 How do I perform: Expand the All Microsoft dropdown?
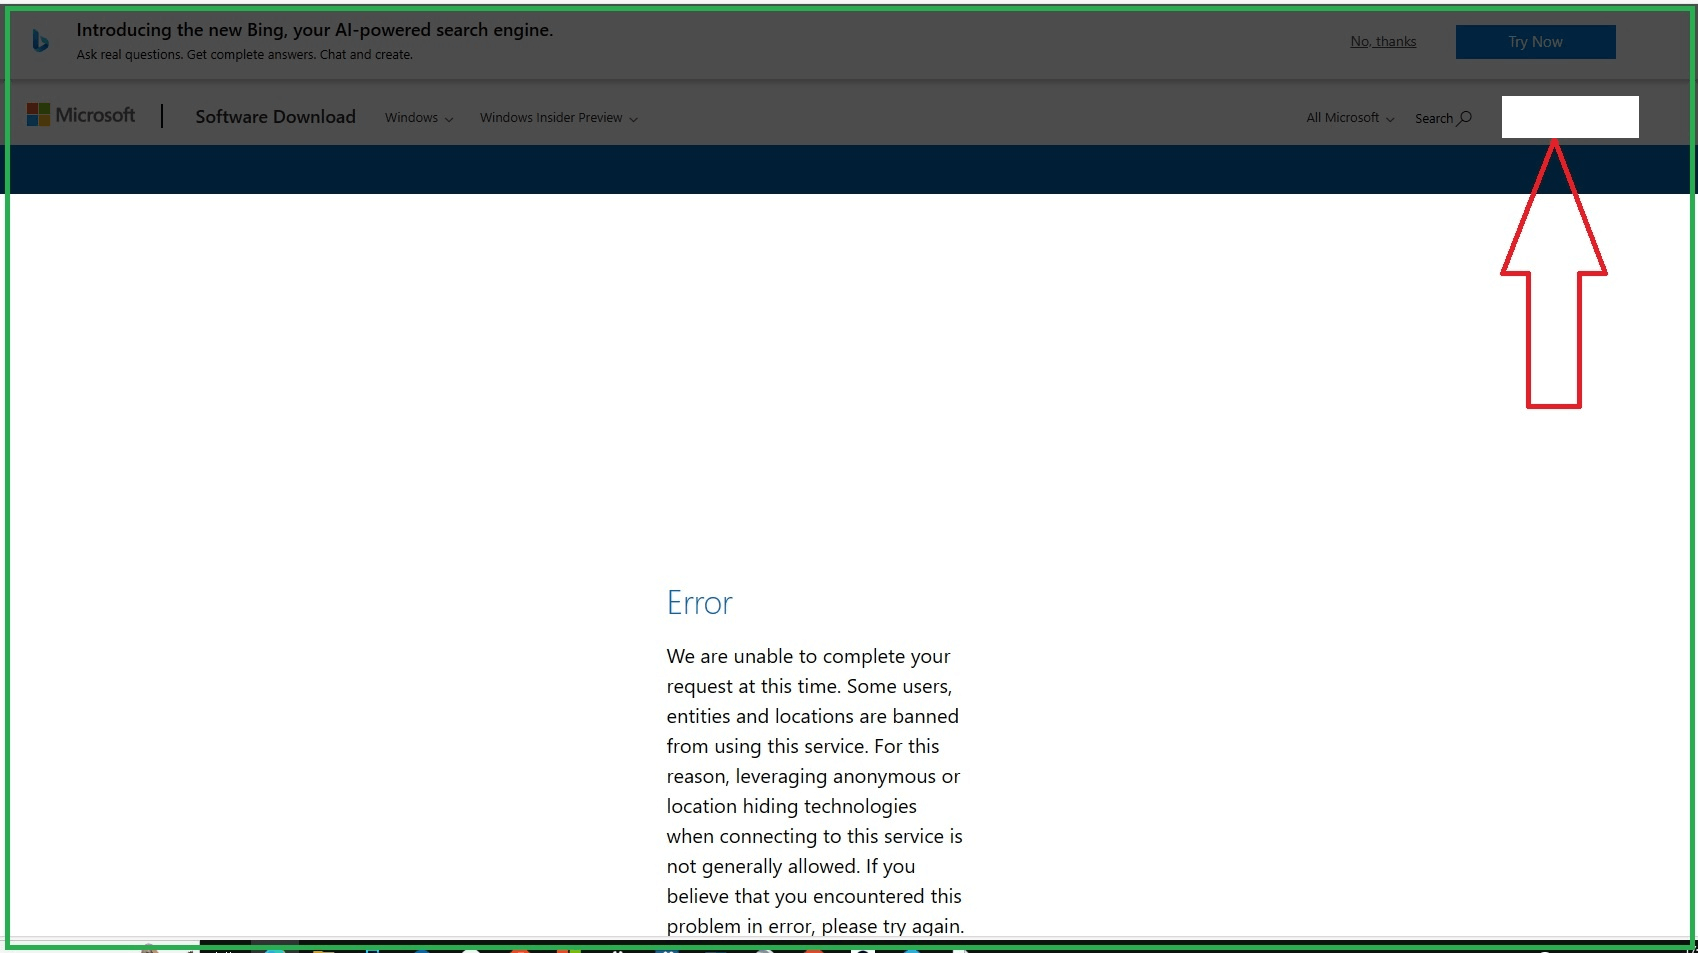(1350, 118)
